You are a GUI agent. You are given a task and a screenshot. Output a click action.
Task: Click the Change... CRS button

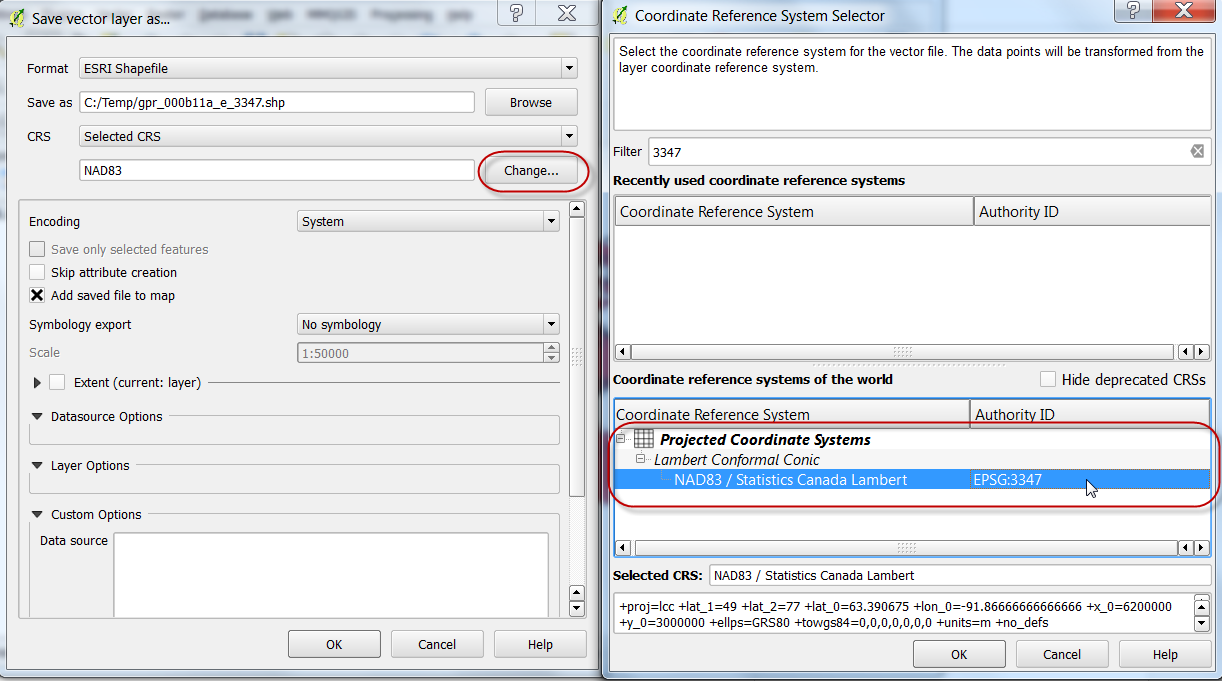[x=531, y=171]
